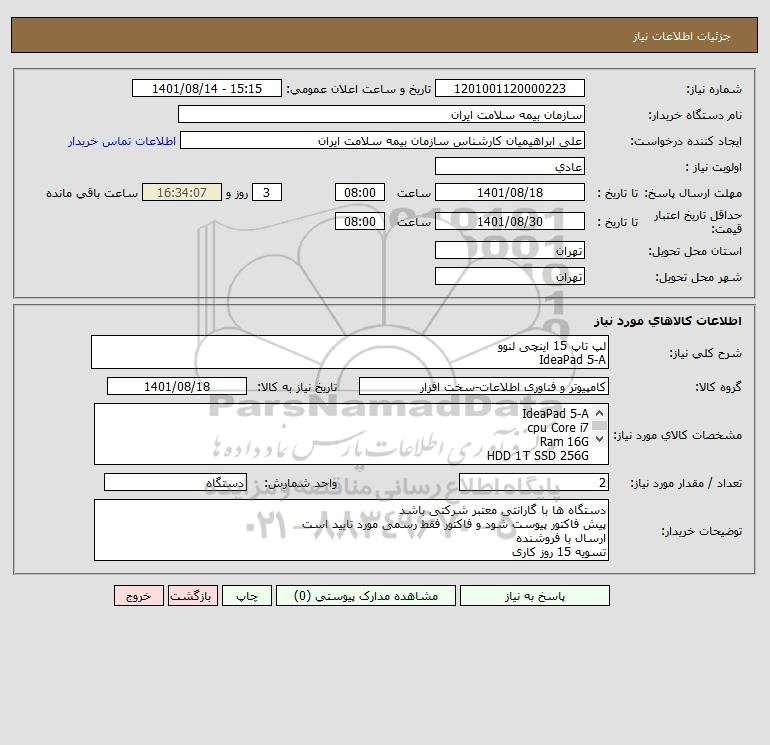
Task: Click the 'بازگشت' back button
Action: pos(192,596)
